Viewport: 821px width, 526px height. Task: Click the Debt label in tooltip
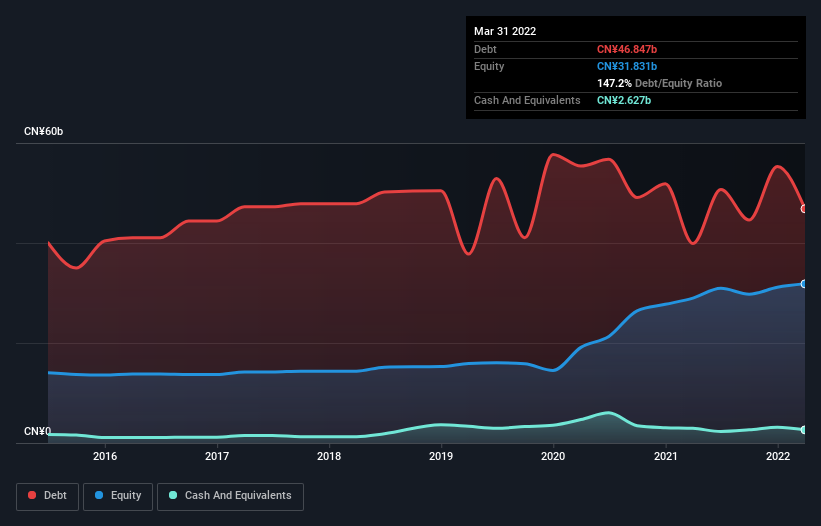[485, 49]
